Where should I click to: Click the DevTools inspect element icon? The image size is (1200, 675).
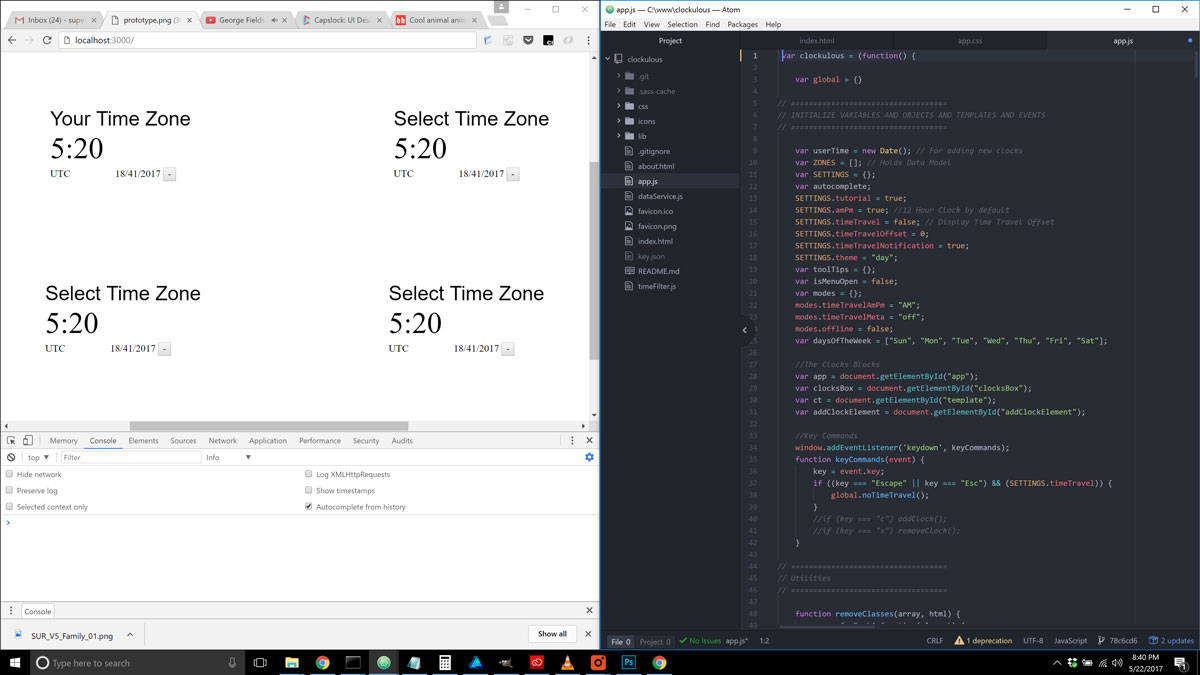[x=11, y=441]
